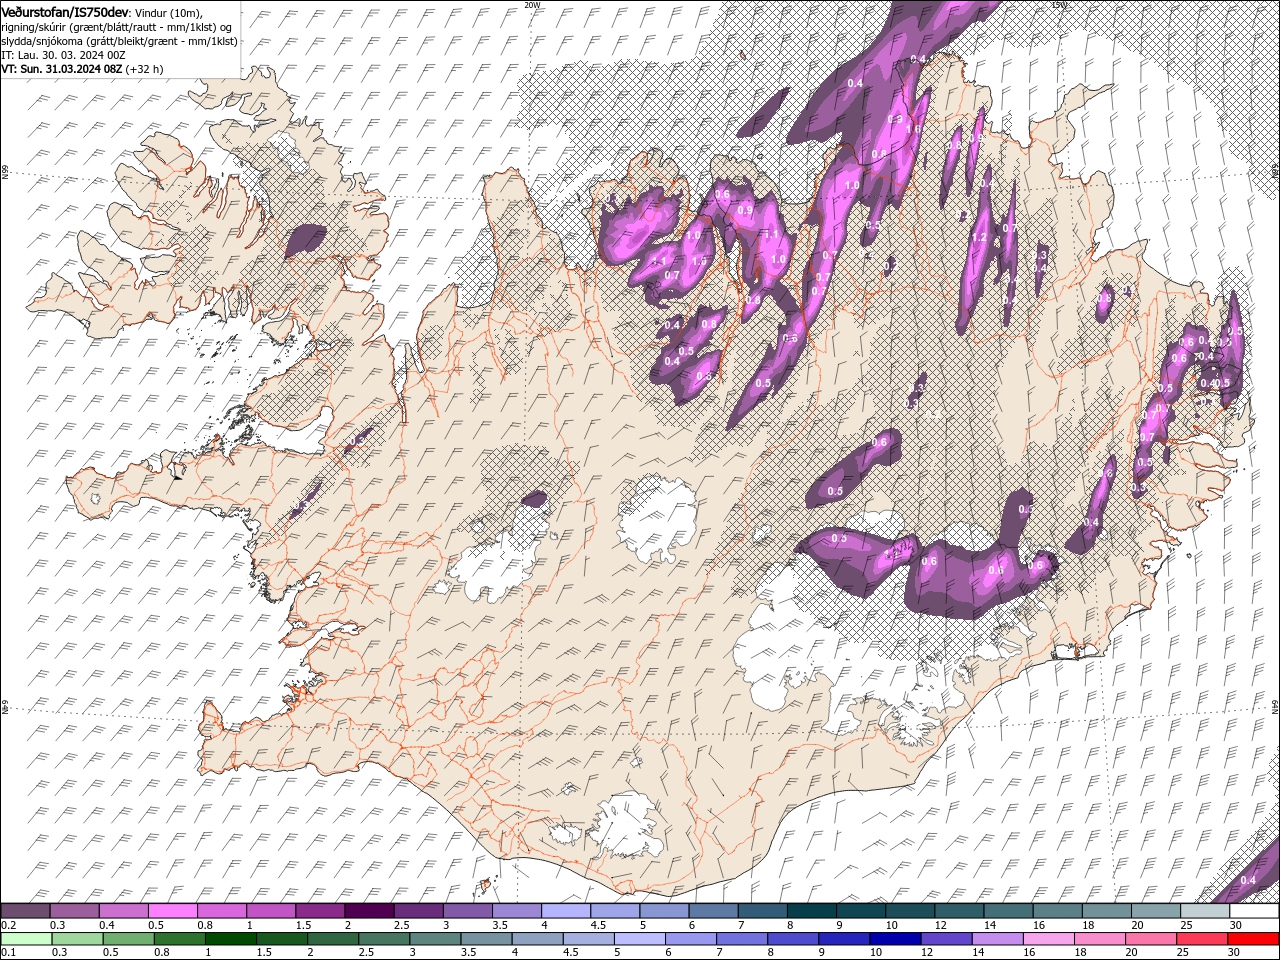Click the '1.2' precipitation value on the map
This screenshot has width=1280, height=960.
tap(979, 238)
